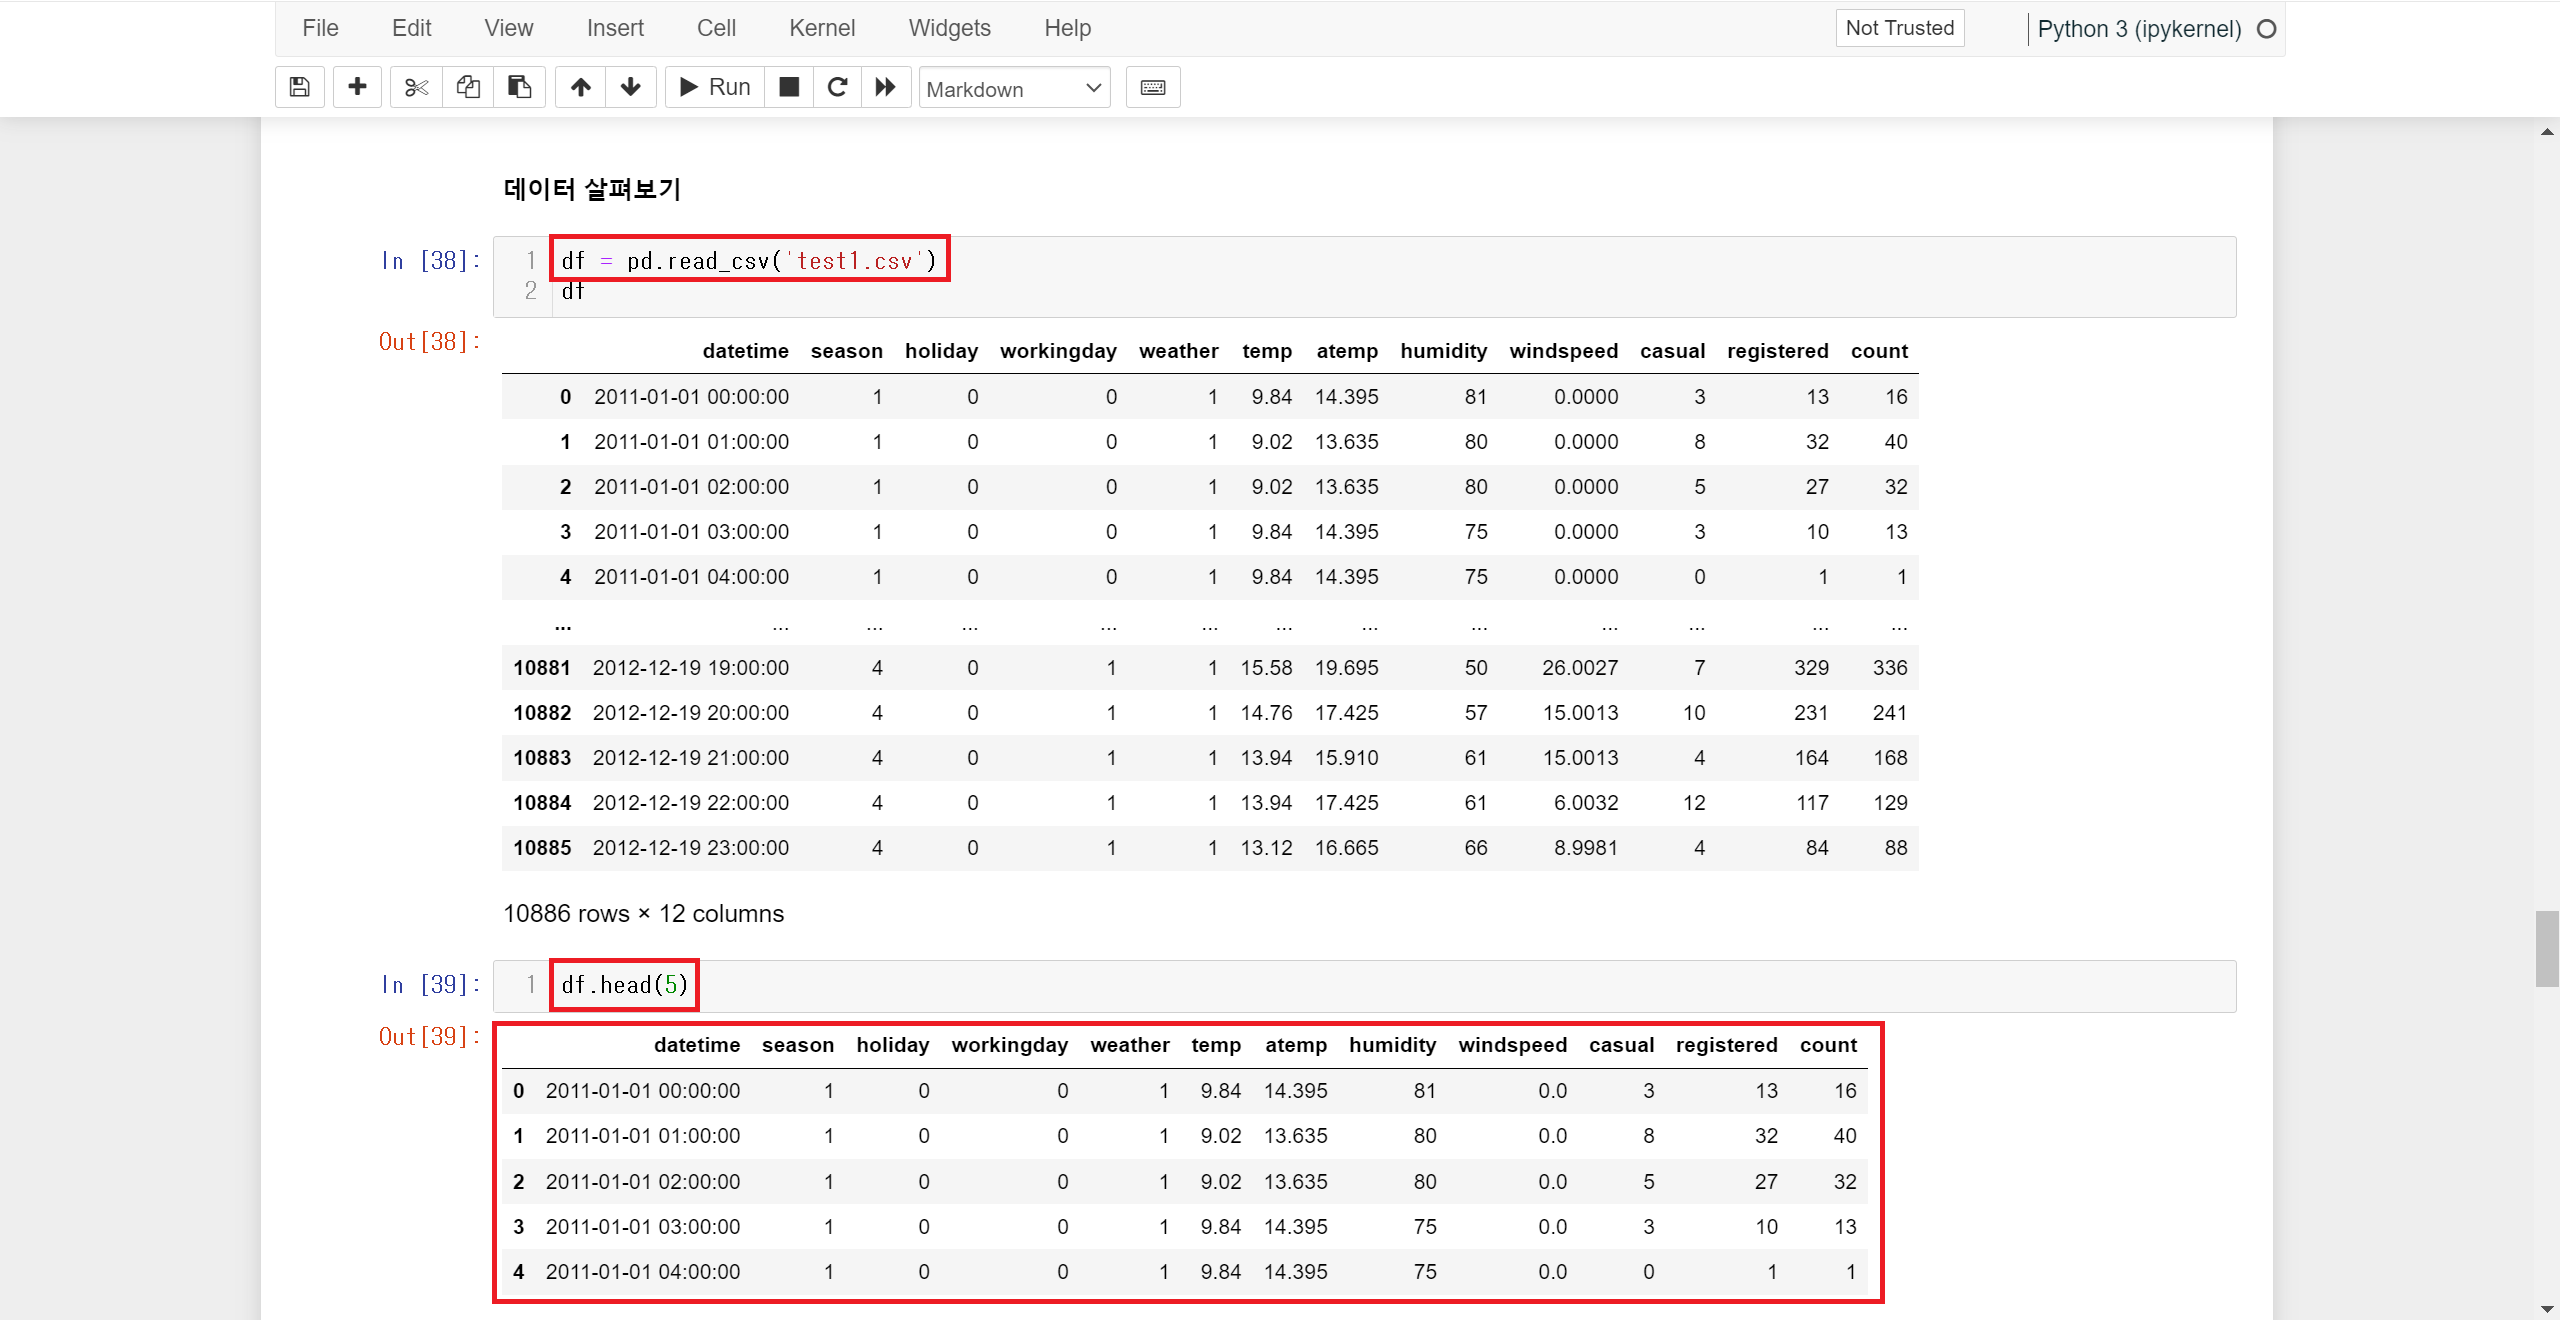This screenshot has height=1320, width=2560.
Task: Open the command palette keyboard icon
Action: click(1152, 87)
